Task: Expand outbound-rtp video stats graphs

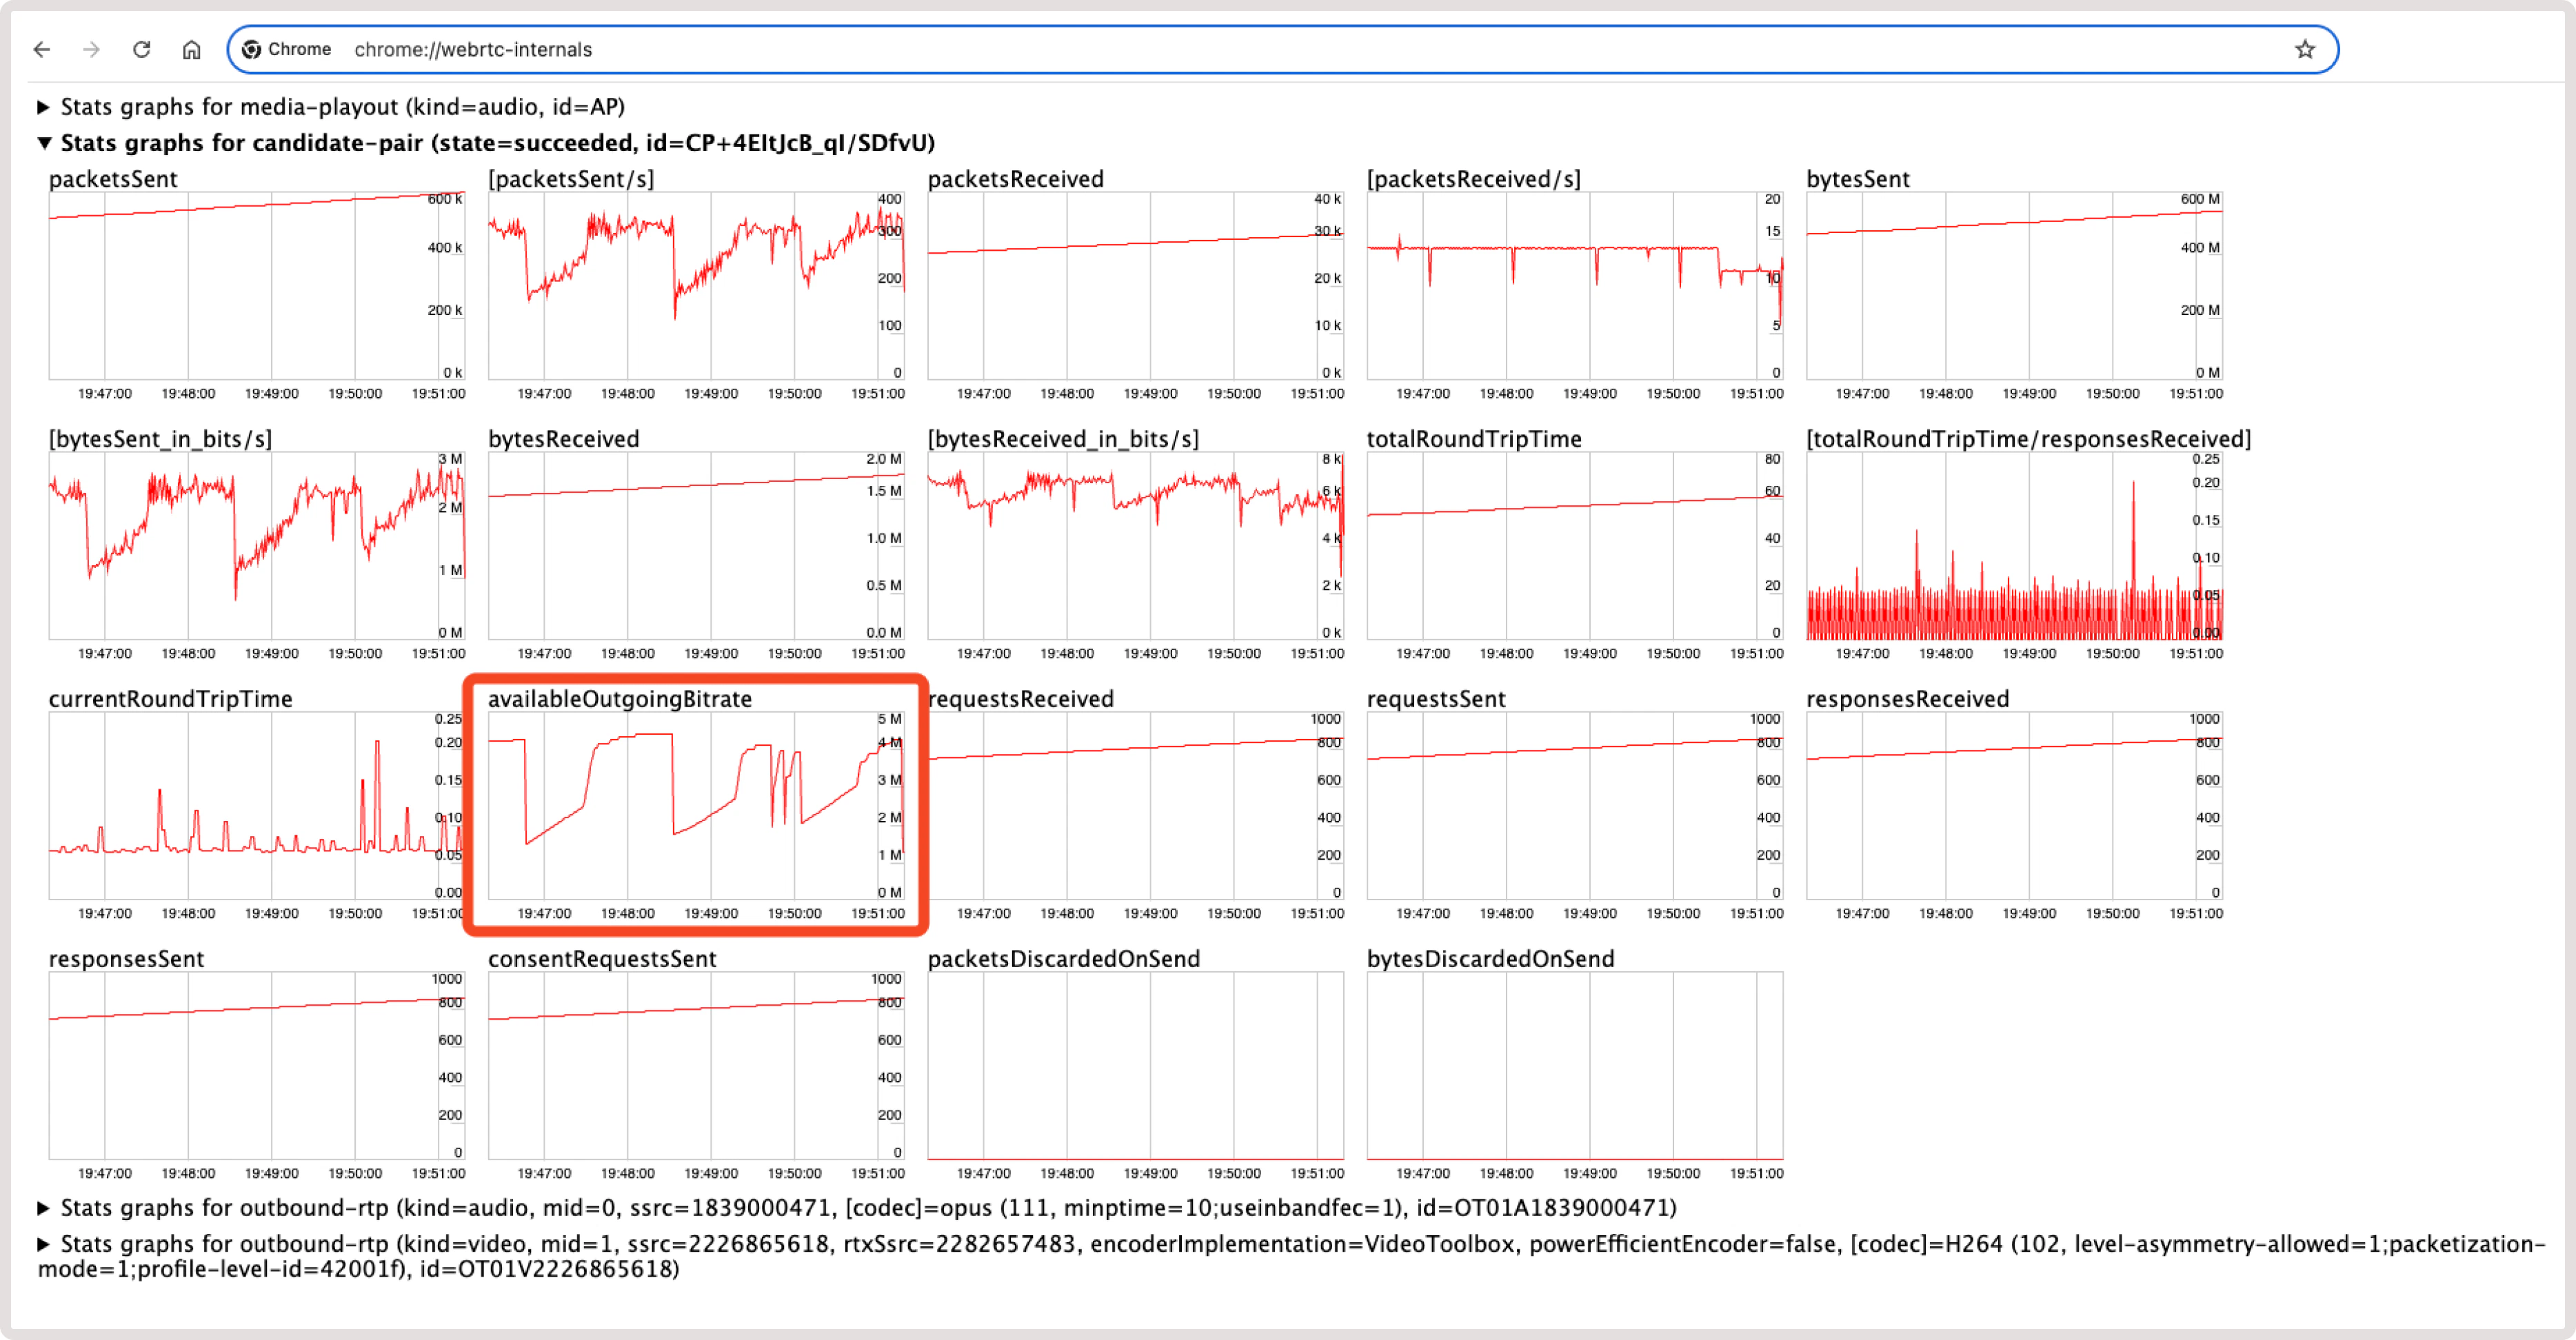Action: point(44,1244)
